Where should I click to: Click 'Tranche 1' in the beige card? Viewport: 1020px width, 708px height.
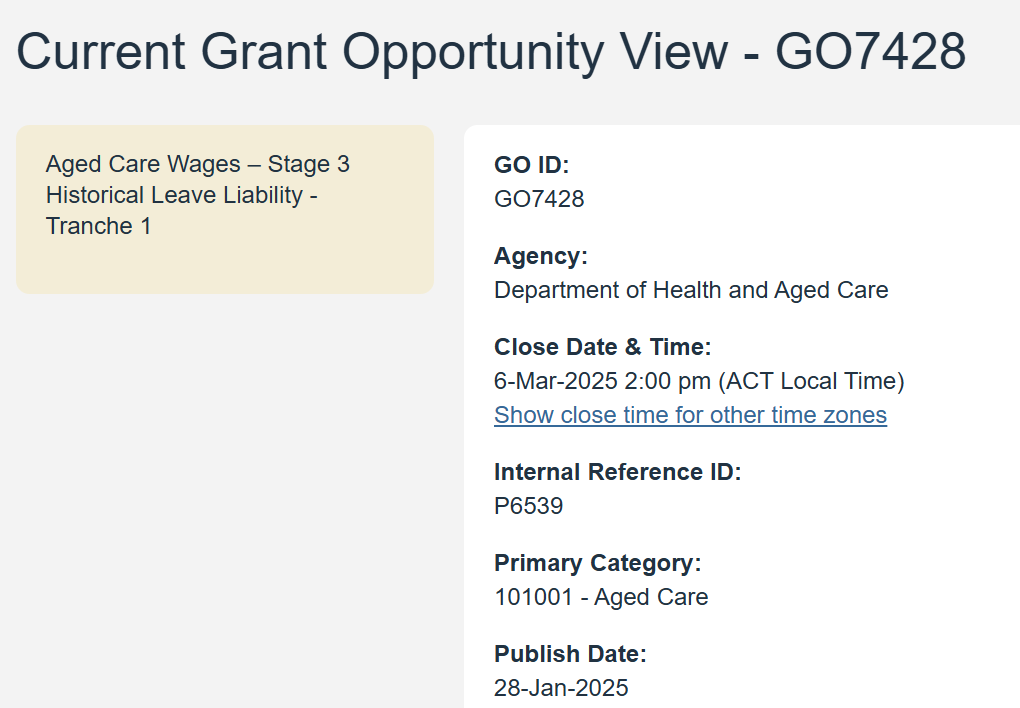(98, 226)
